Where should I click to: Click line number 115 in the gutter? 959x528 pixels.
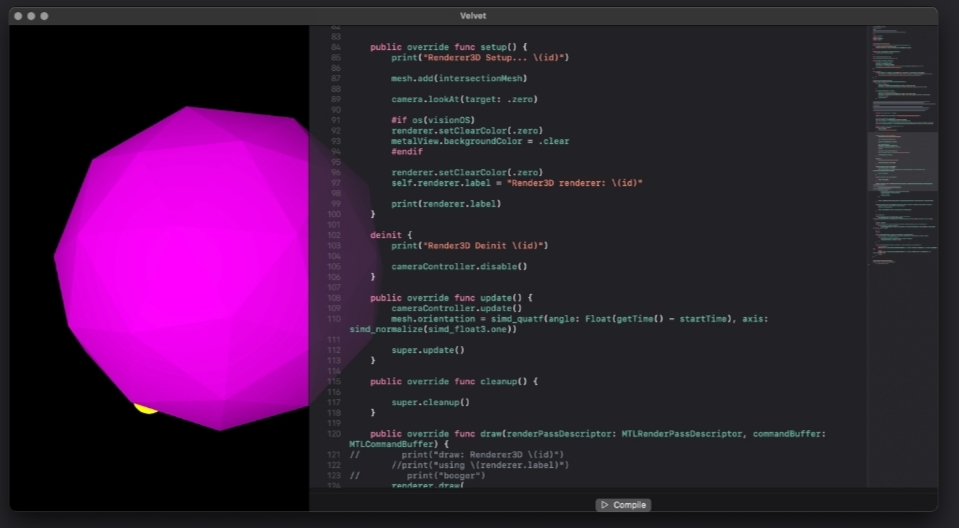point(333,381)
